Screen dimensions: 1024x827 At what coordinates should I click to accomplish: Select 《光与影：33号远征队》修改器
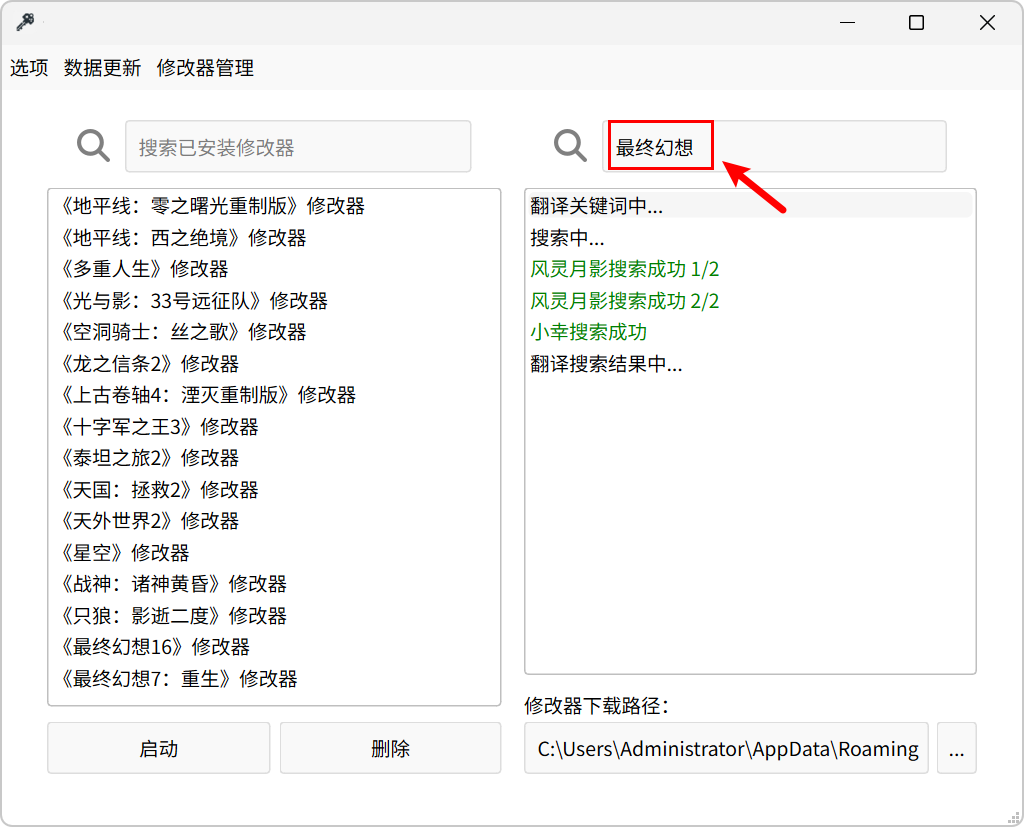click(x=274, y=301)
